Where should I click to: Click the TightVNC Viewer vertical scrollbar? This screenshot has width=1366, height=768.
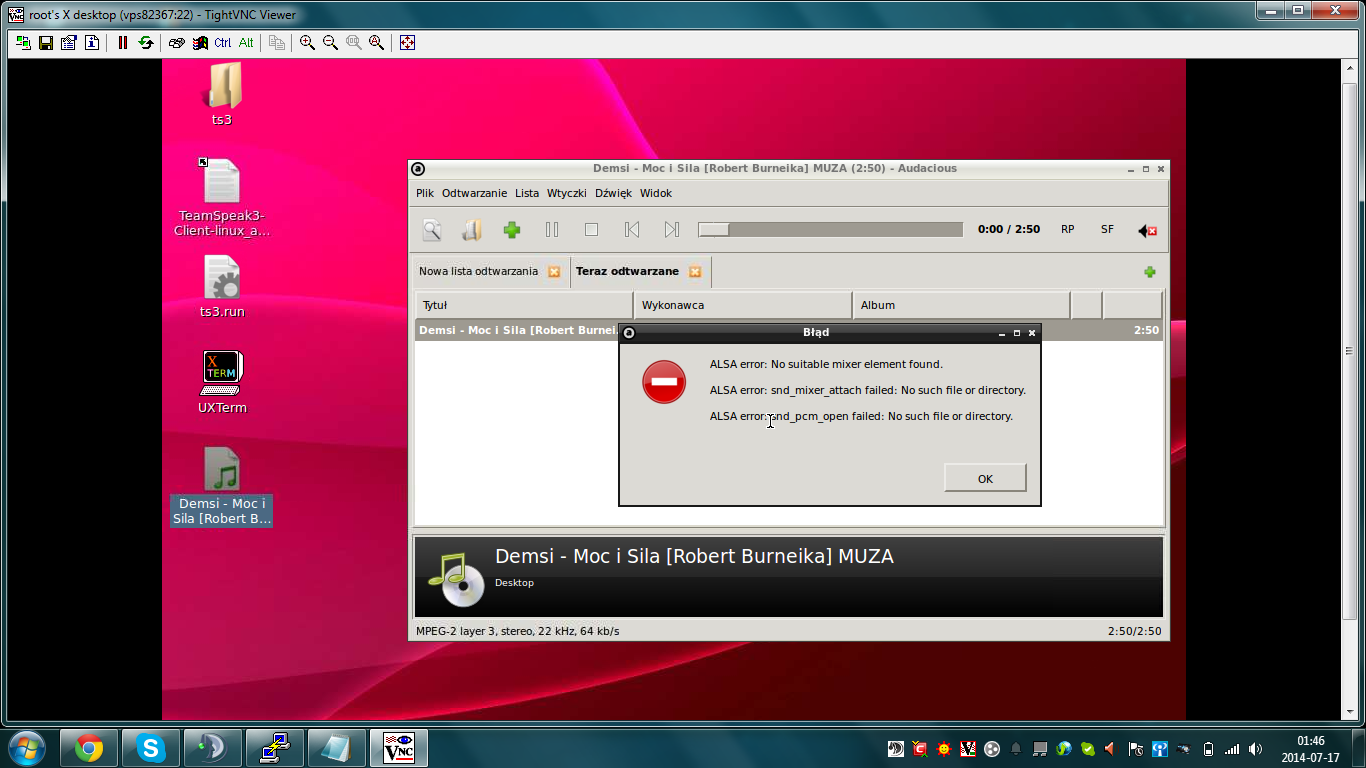tap(1349, 390)
